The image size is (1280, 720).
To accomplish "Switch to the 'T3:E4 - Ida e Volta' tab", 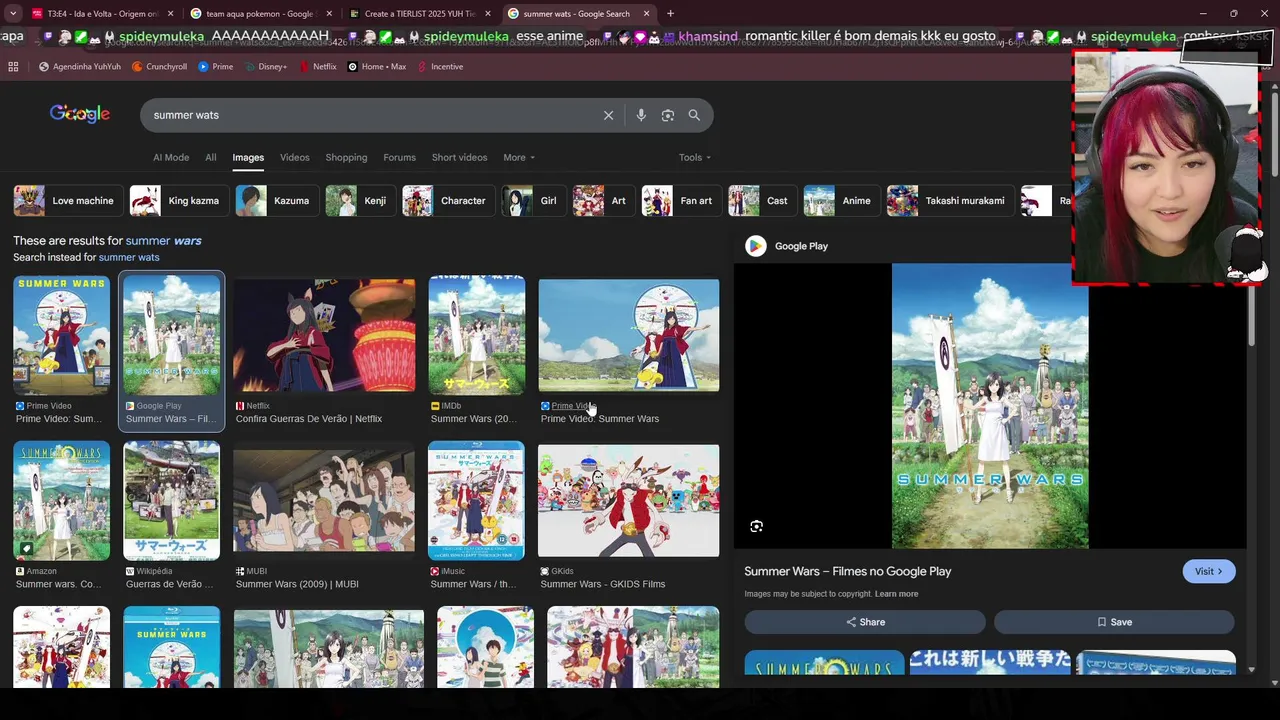I will click(x=102, y=14).
